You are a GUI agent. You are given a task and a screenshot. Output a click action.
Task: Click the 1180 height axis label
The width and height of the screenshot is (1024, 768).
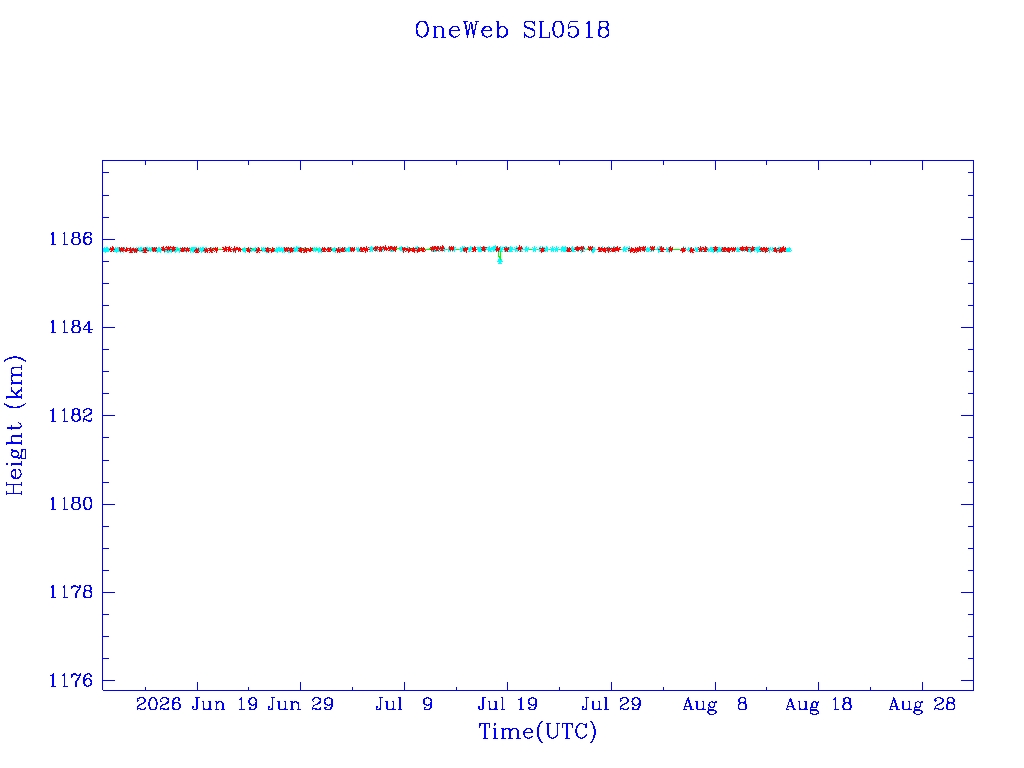(71, 504)
